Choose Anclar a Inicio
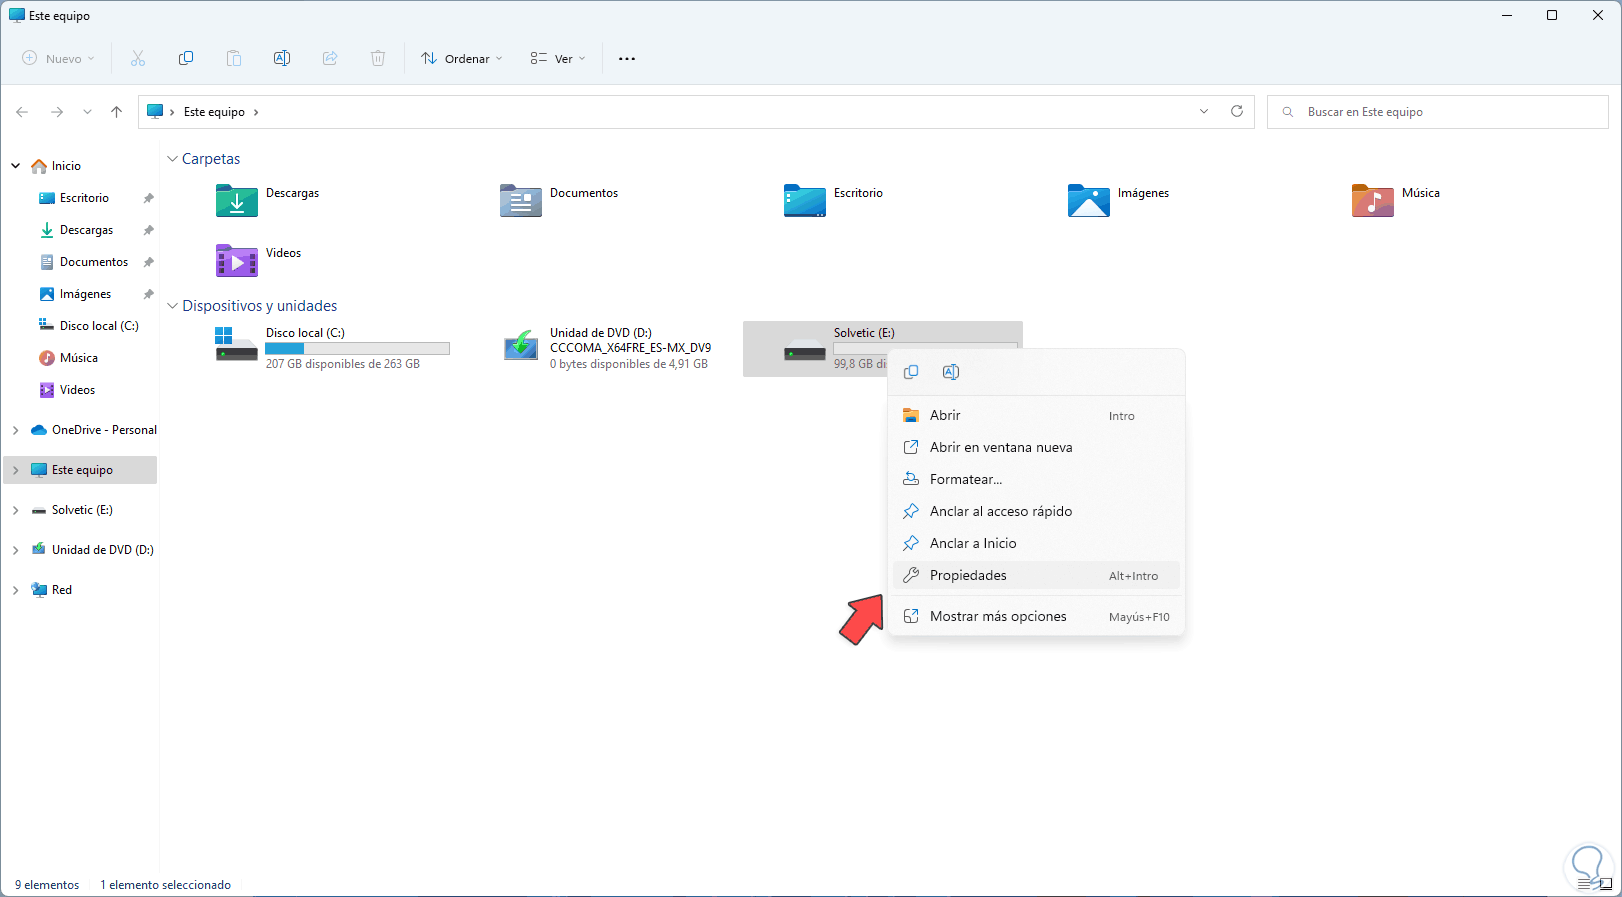The width and height of the screenshot is (1622, 897). [x=1036, y=543]
